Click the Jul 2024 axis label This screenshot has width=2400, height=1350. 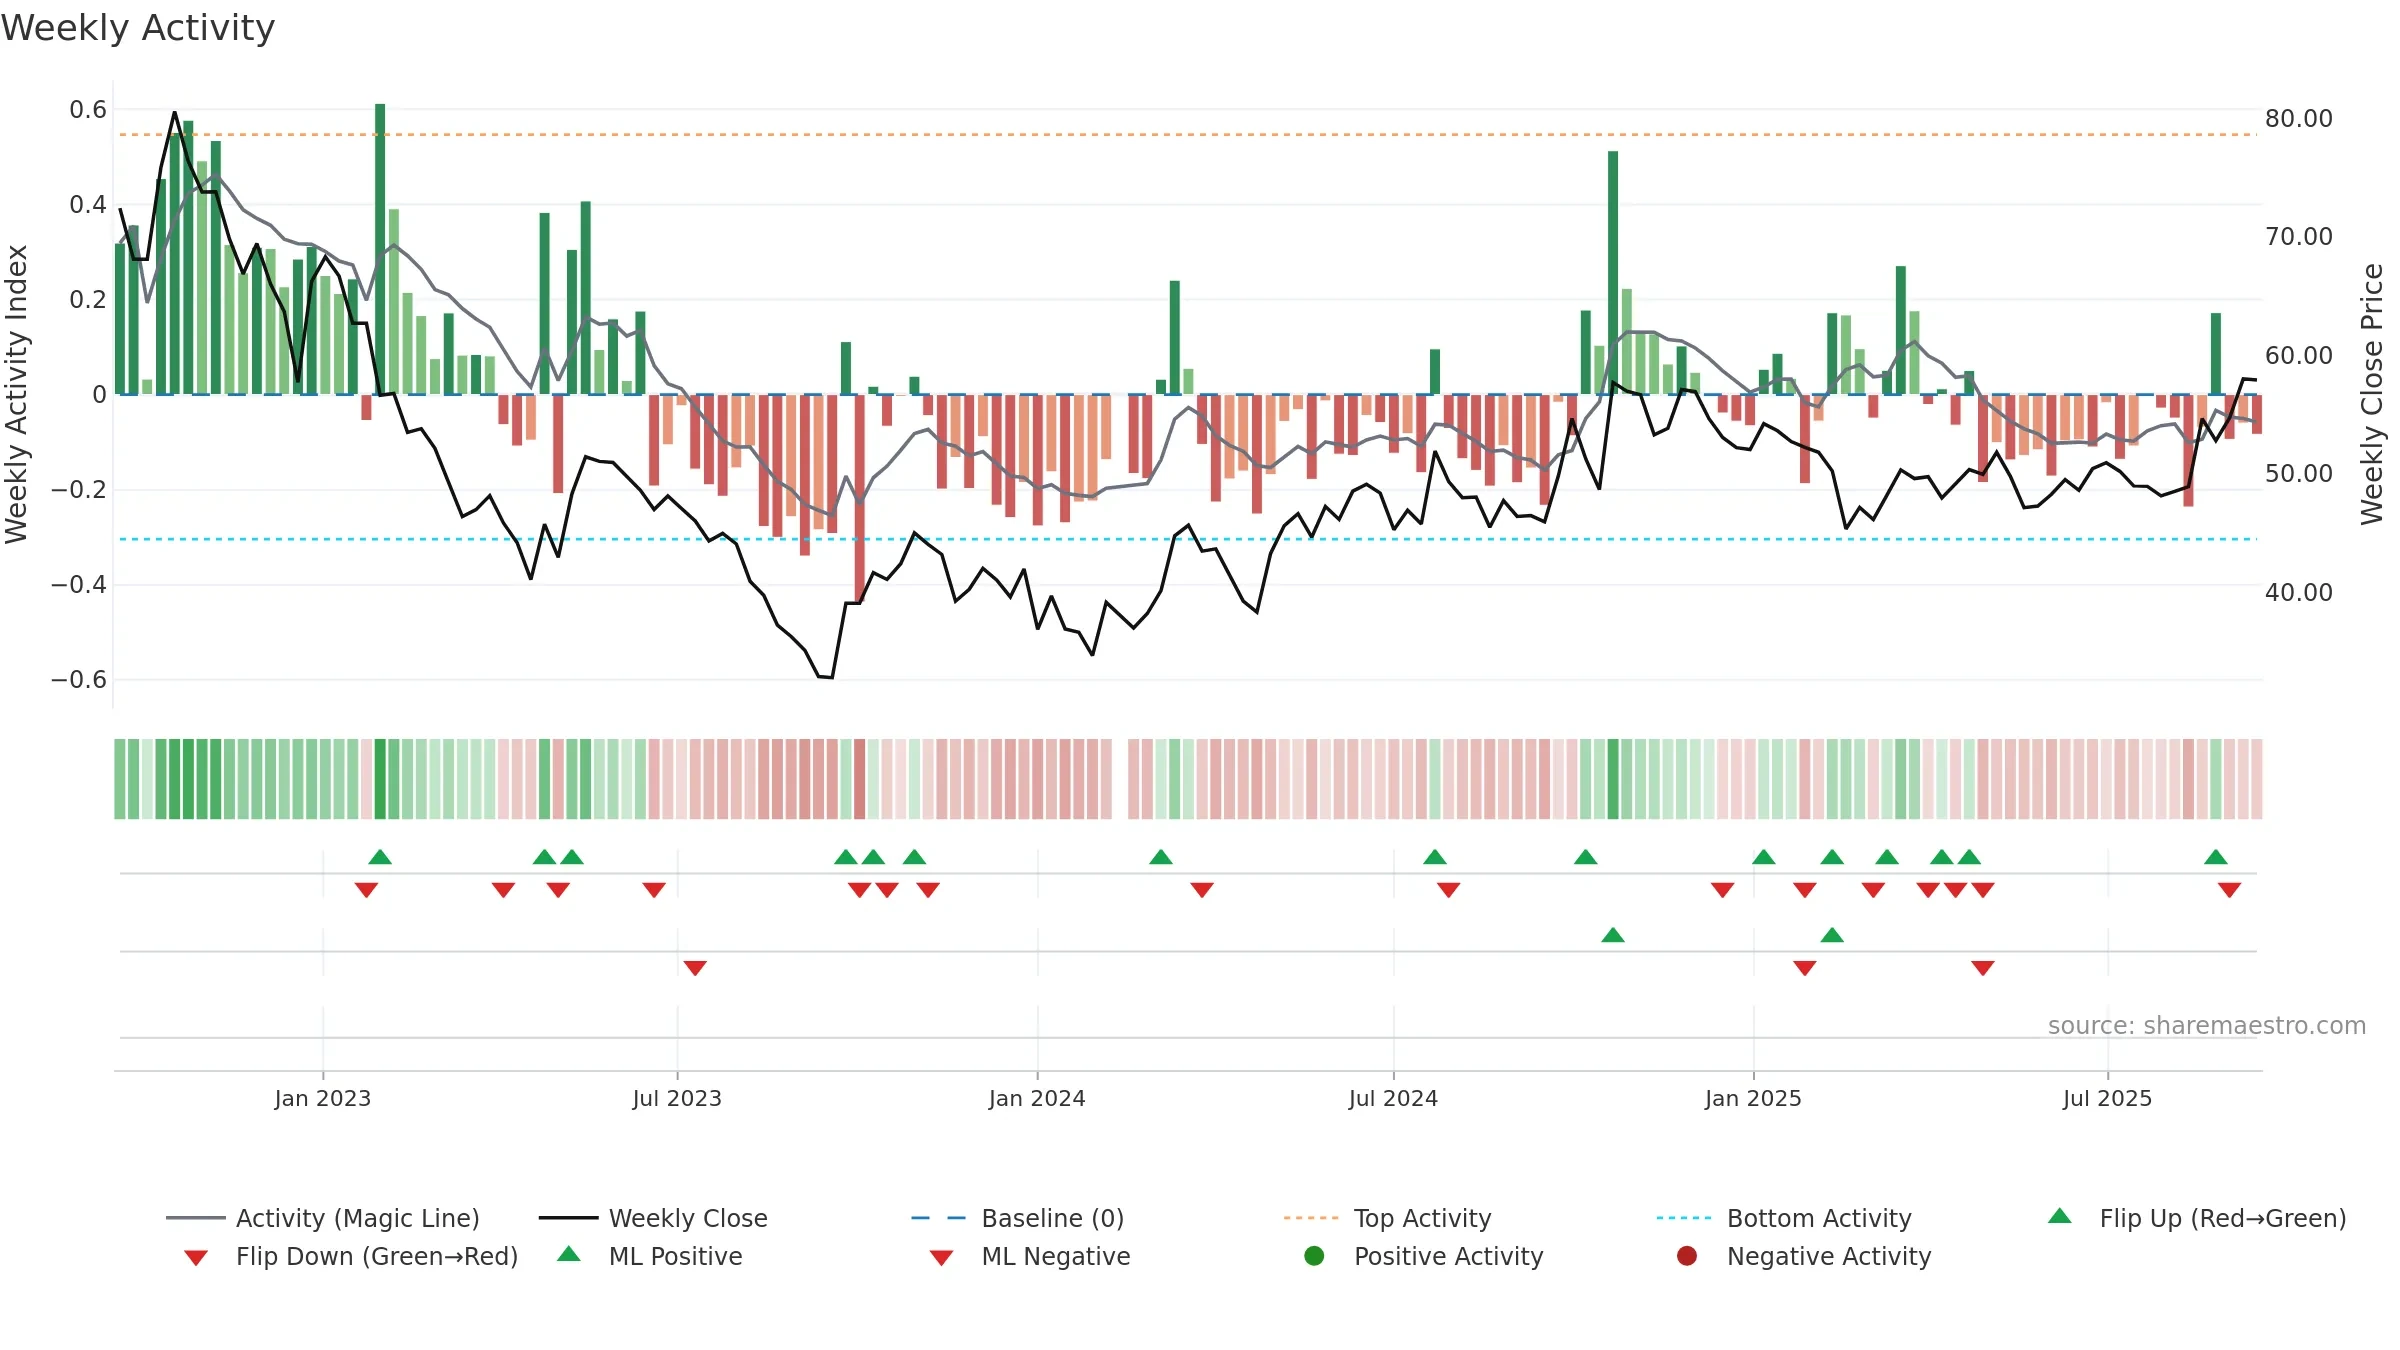(1393, 1098)
